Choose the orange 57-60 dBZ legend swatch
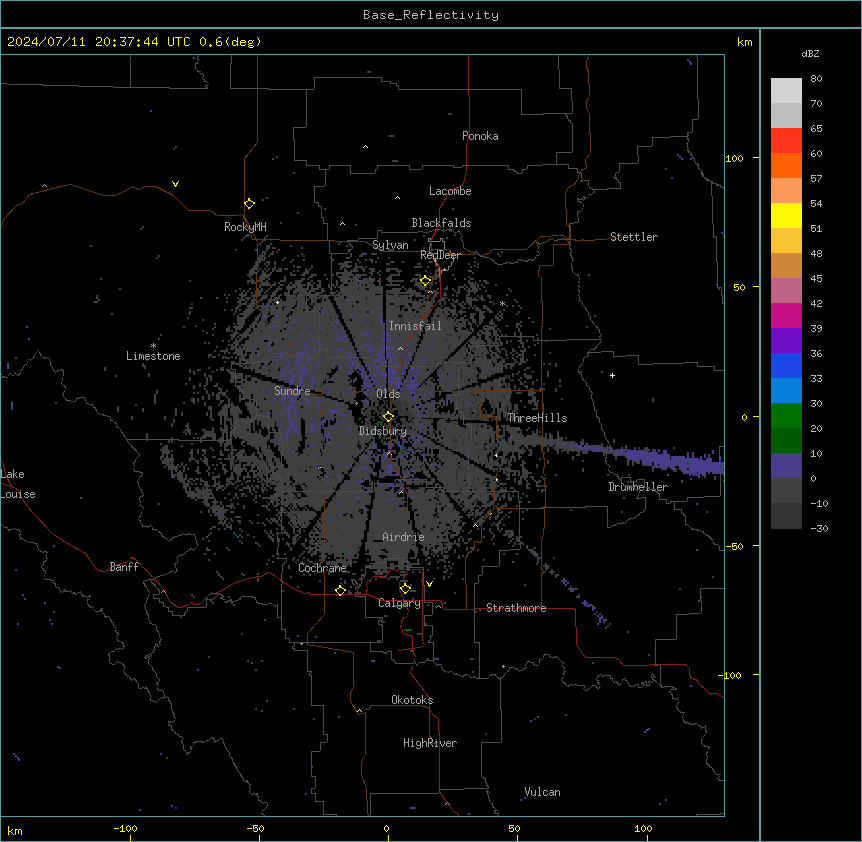862x842 pixels. coord(786,165)
